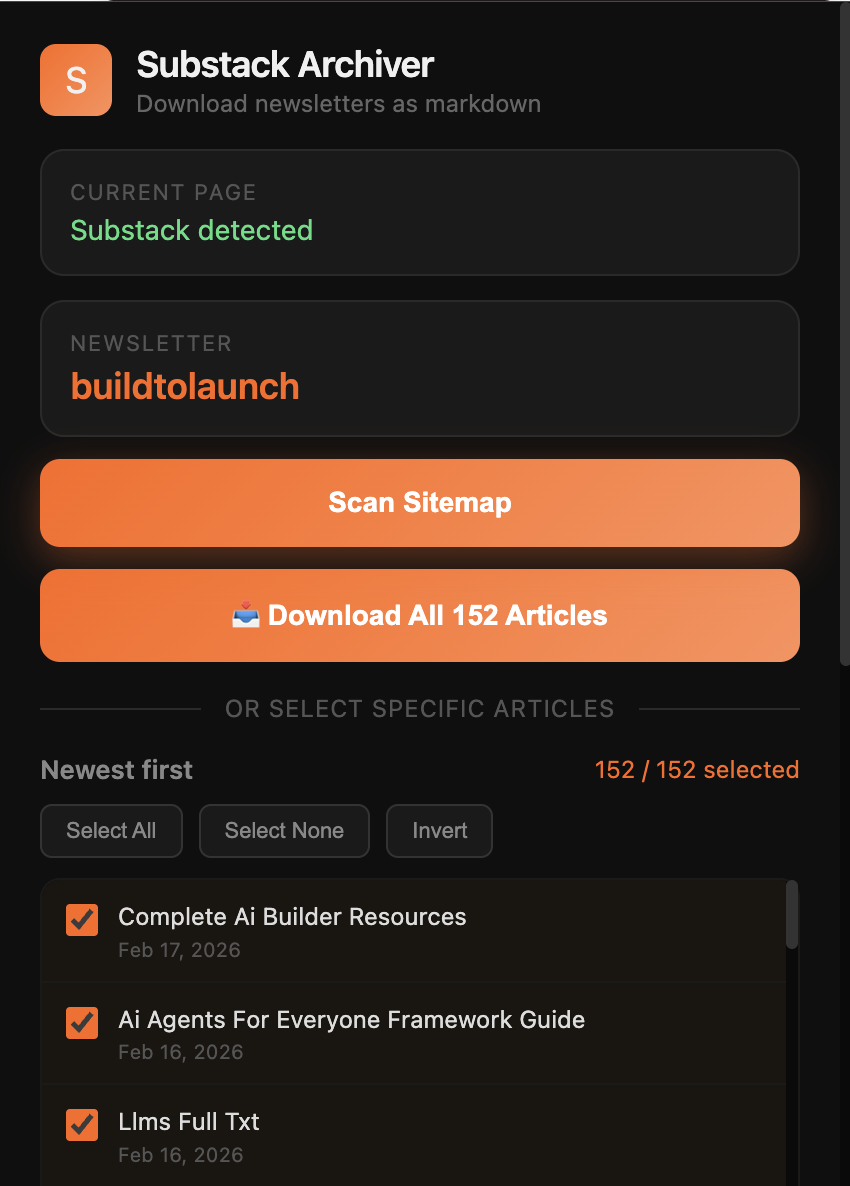
Task: Toggle Ai Agents For Everyone Framework Guide checkbox
Action: (x=82, y=1023)
